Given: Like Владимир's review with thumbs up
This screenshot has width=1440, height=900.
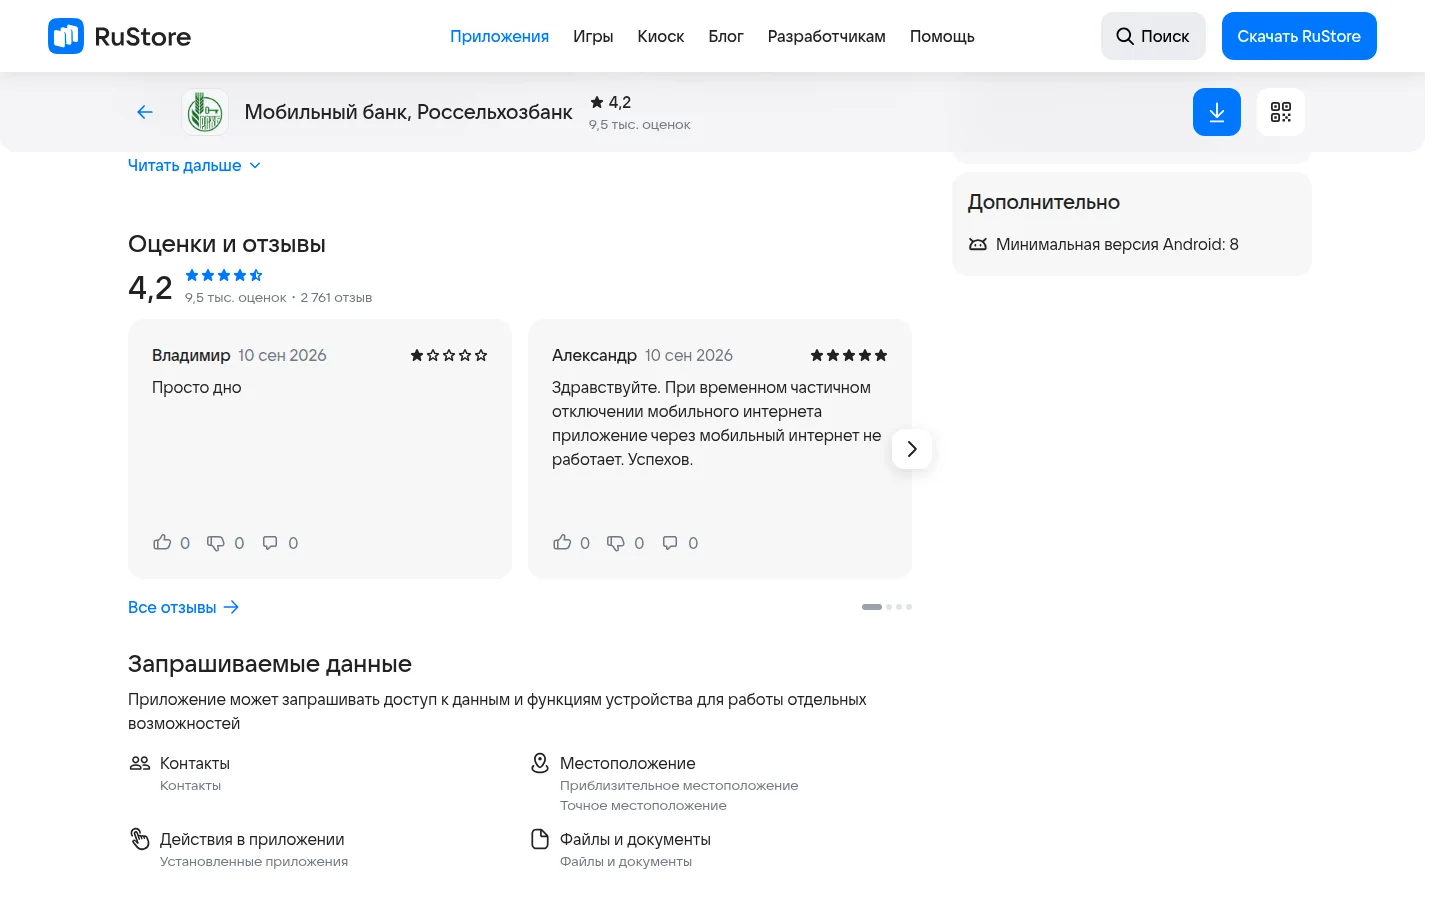Looking at the screenshot, I should pyautogui.click(x=162, y=543).
